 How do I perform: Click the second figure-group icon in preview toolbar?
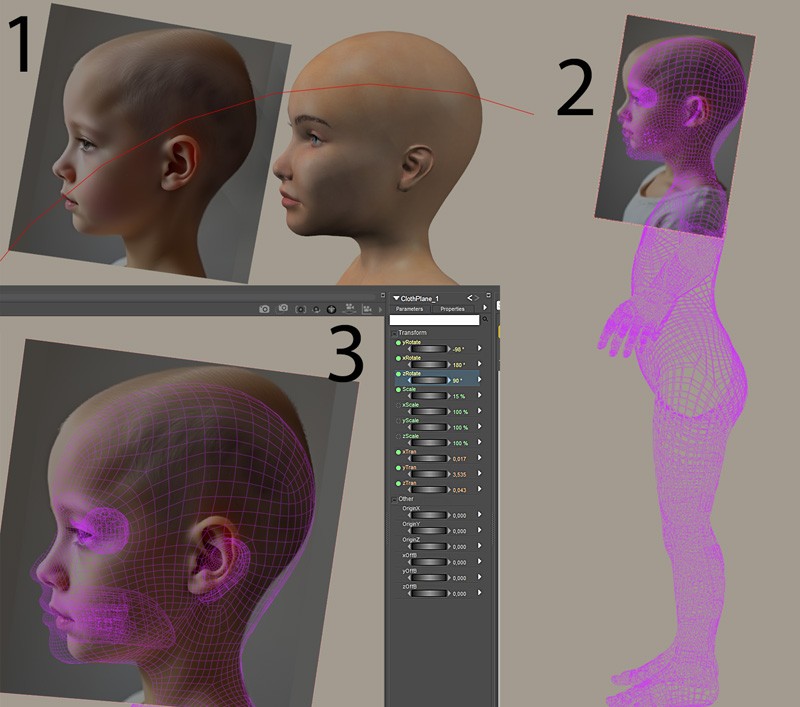367,309
